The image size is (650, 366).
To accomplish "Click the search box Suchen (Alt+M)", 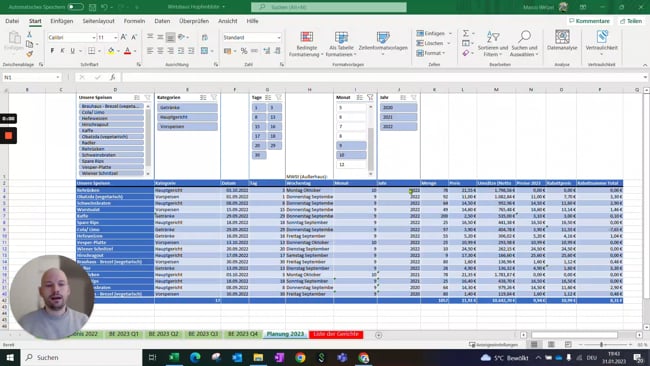I will [329, 7].
